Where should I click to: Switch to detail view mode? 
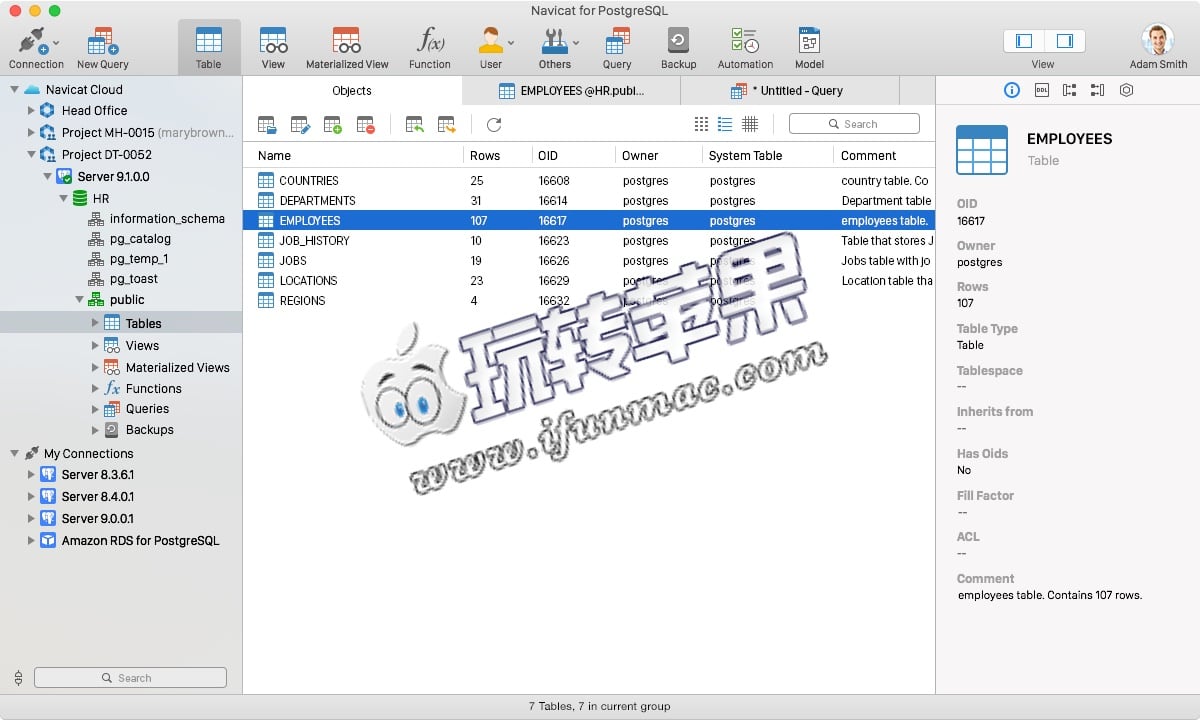click(750, 124)
